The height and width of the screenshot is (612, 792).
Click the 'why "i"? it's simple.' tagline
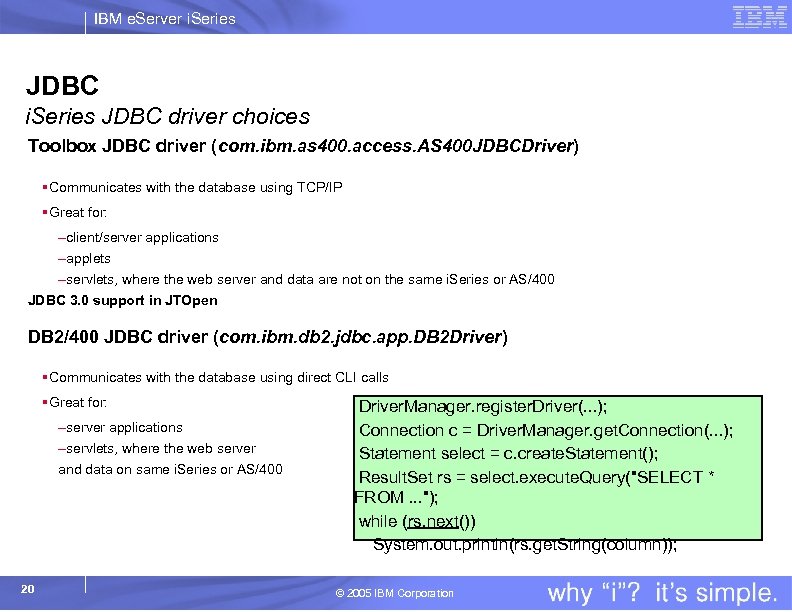pyautogui.click(x=662, y=593)
